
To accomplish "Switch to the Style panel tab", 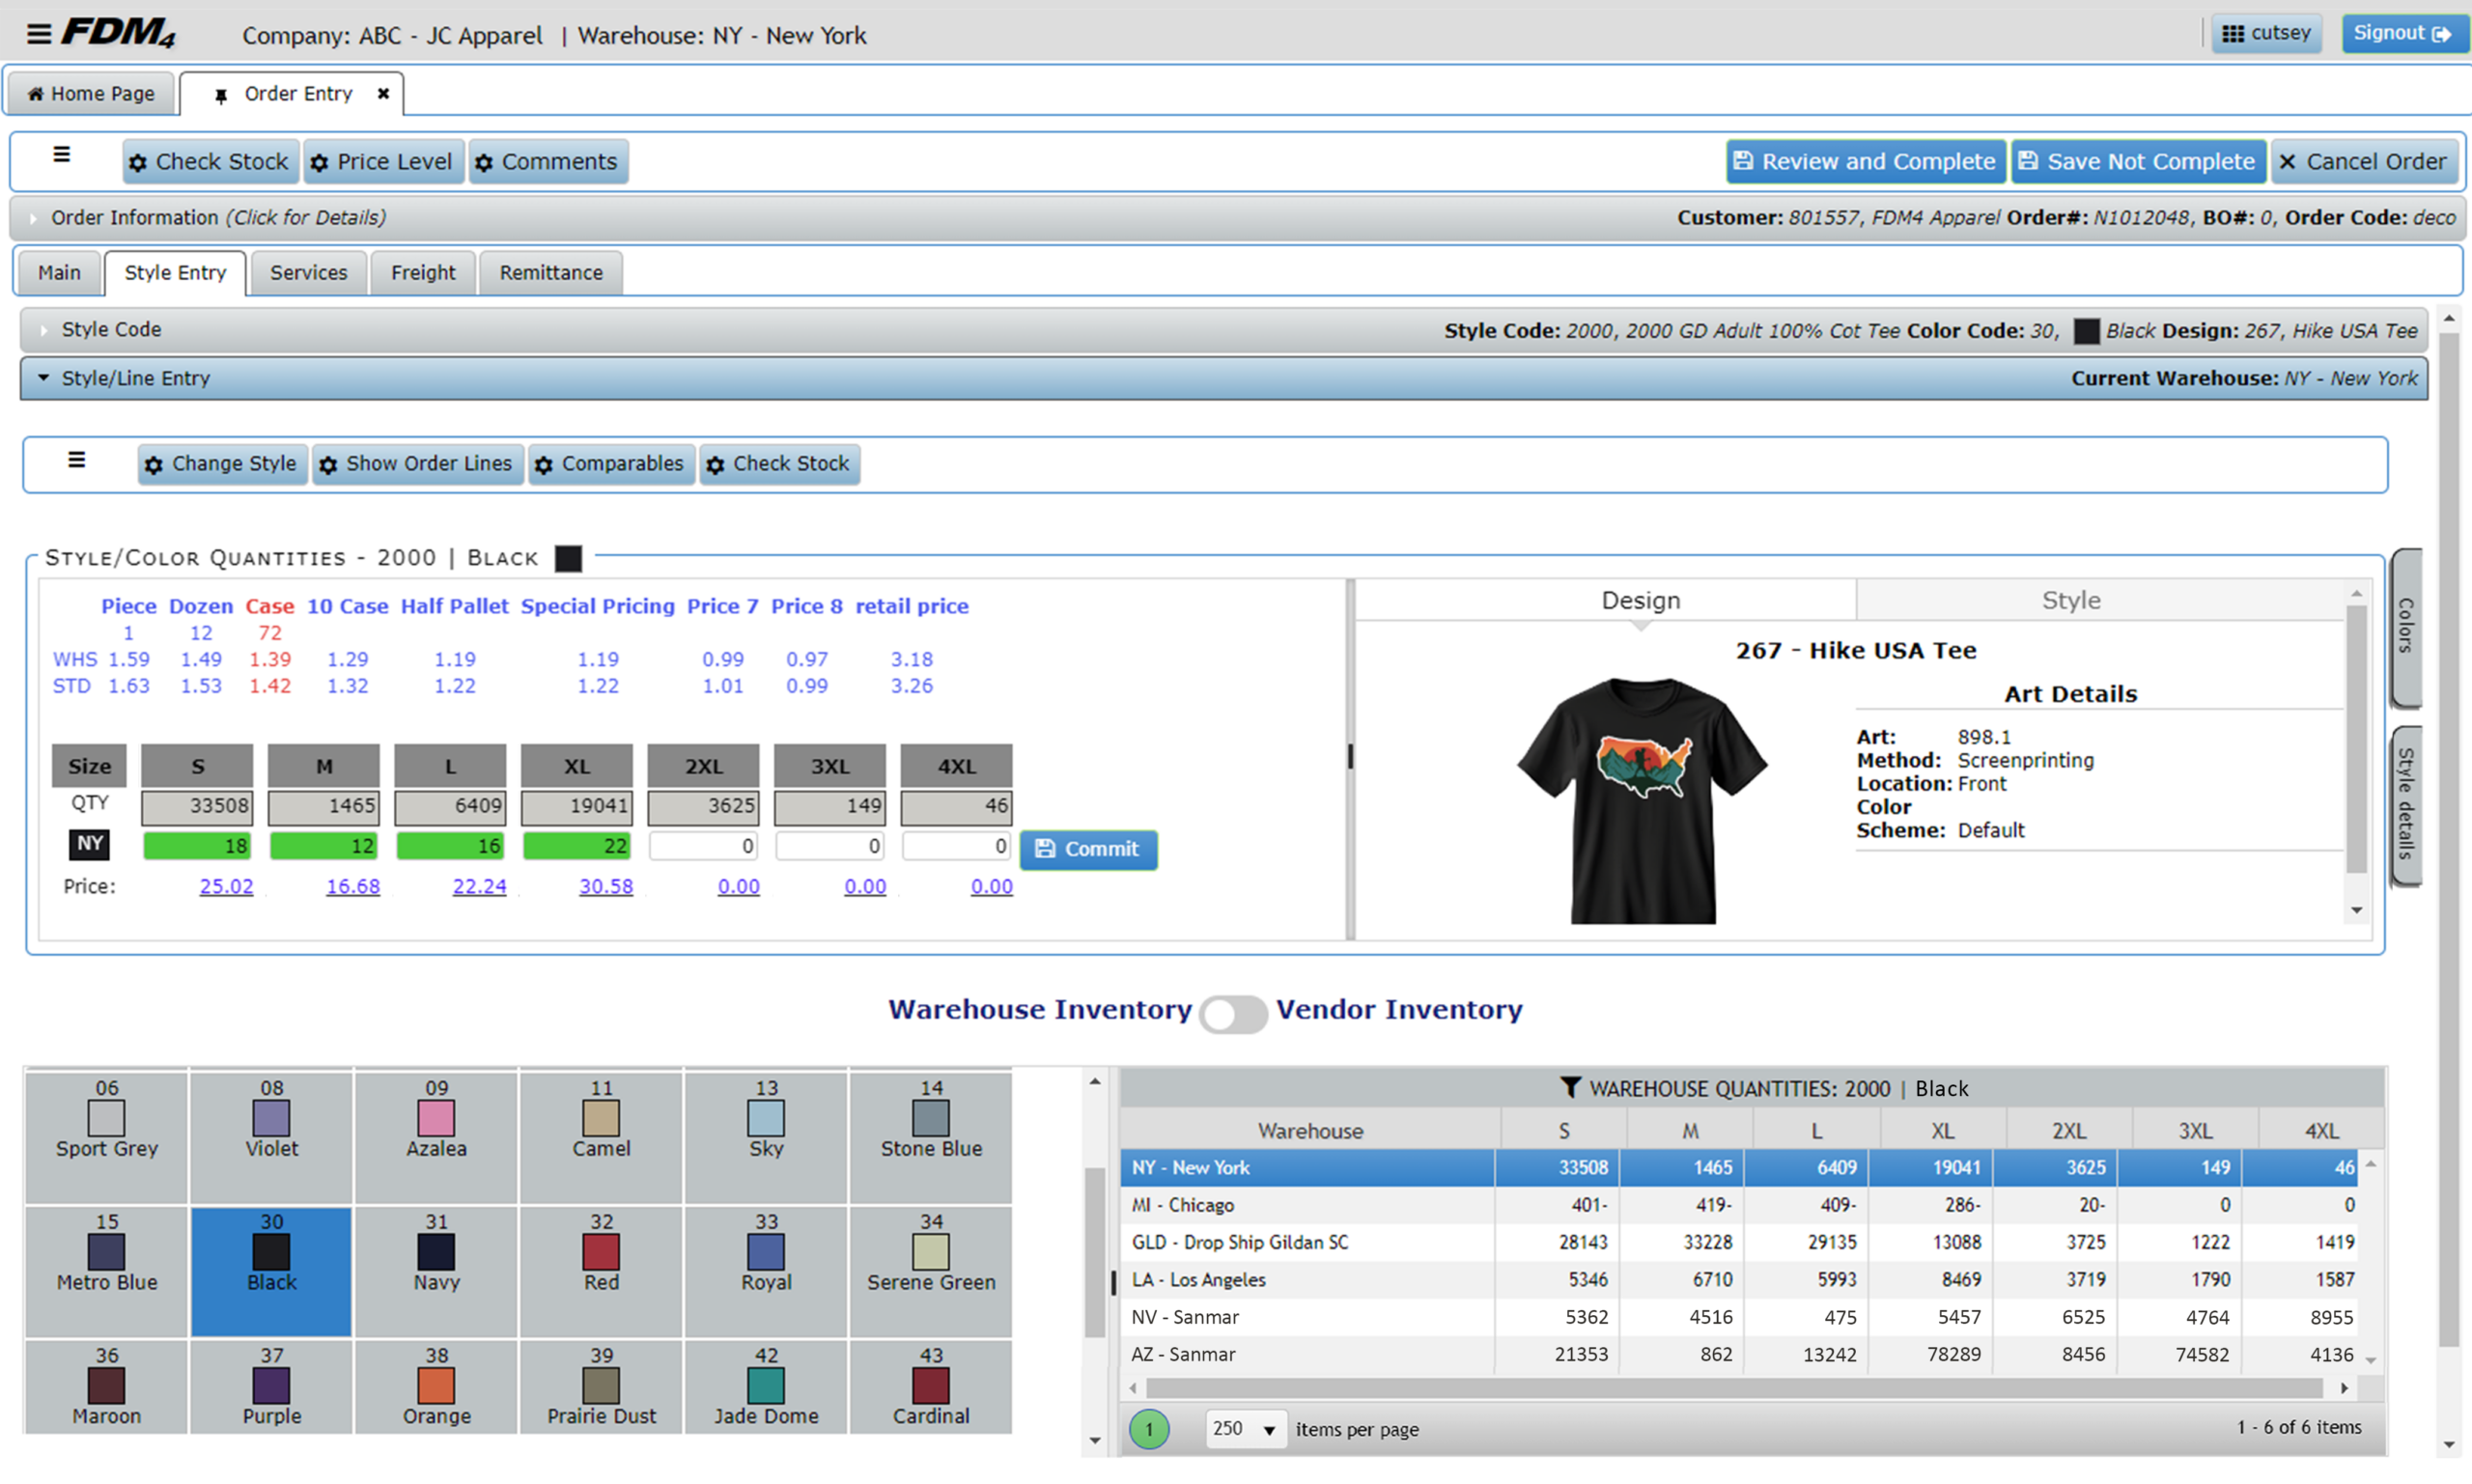I will tap(2070, 600).
